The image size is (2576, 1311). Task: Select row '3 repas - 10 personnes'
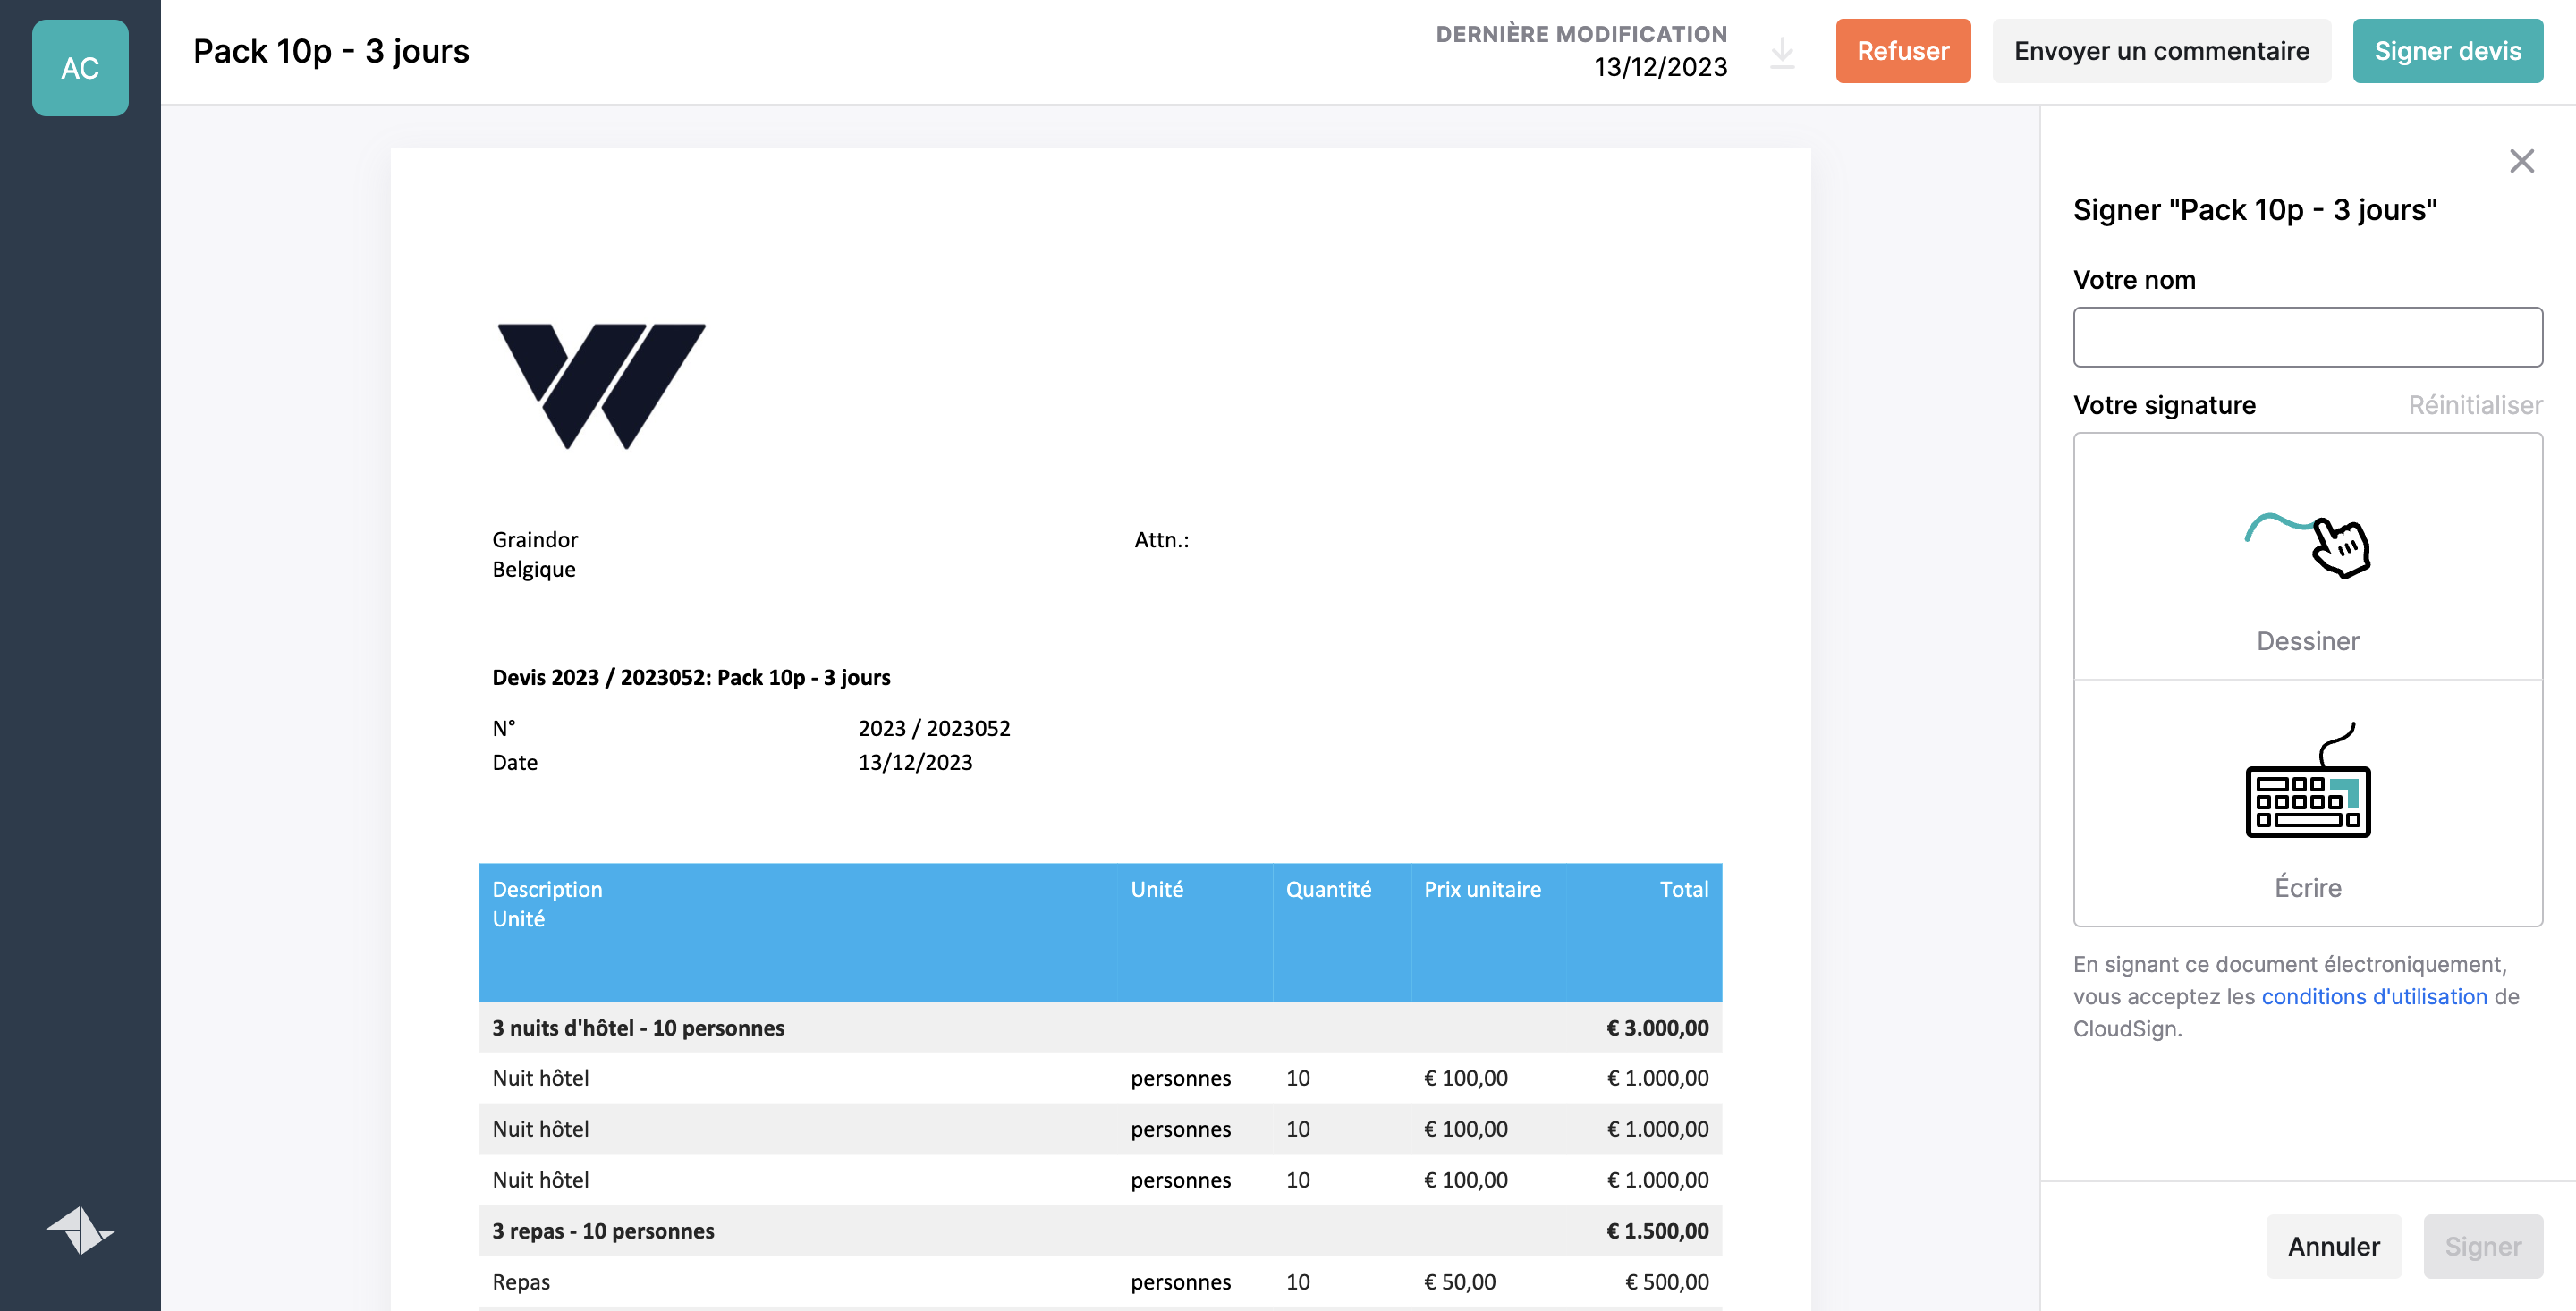[x=1100, y=1230]
